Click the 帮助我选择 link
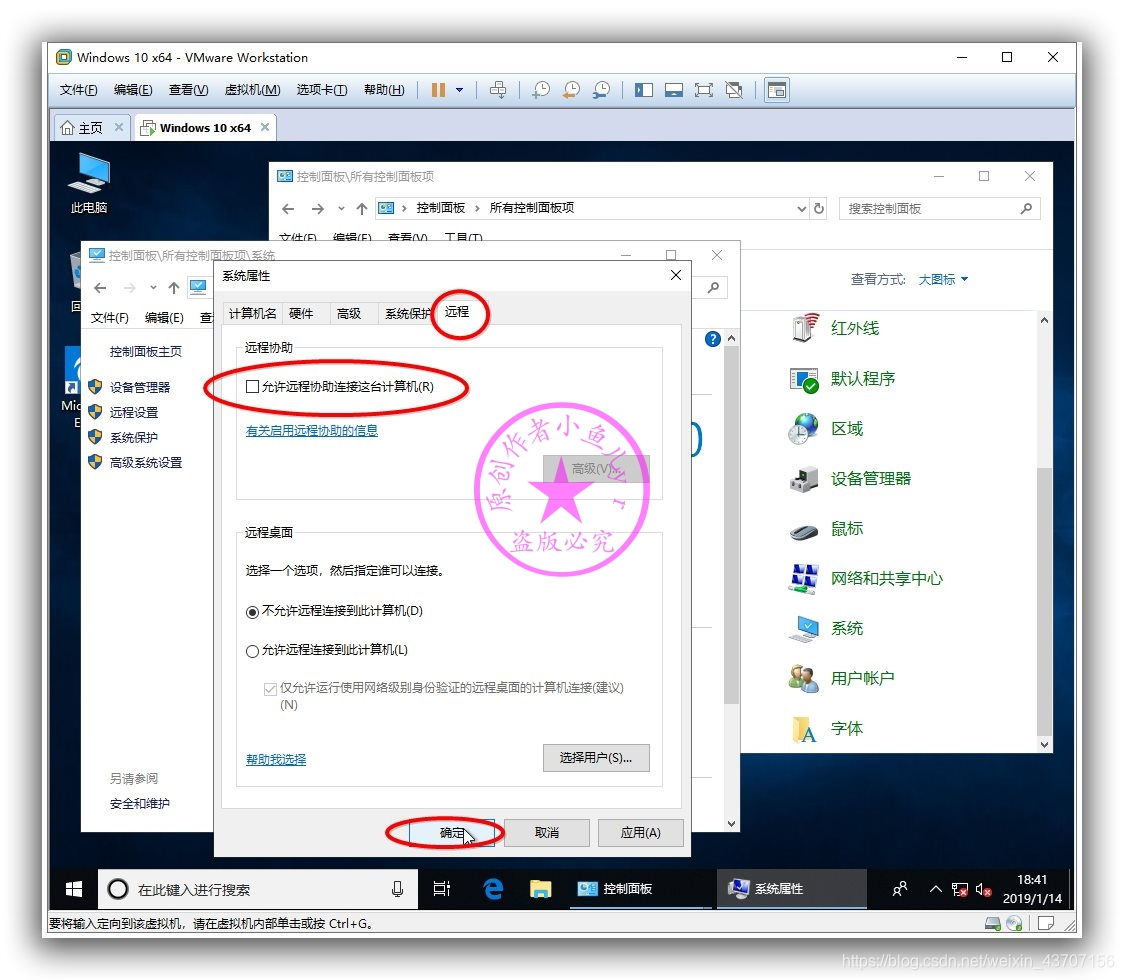The image size is (1124, 980). tap(275, 758)
